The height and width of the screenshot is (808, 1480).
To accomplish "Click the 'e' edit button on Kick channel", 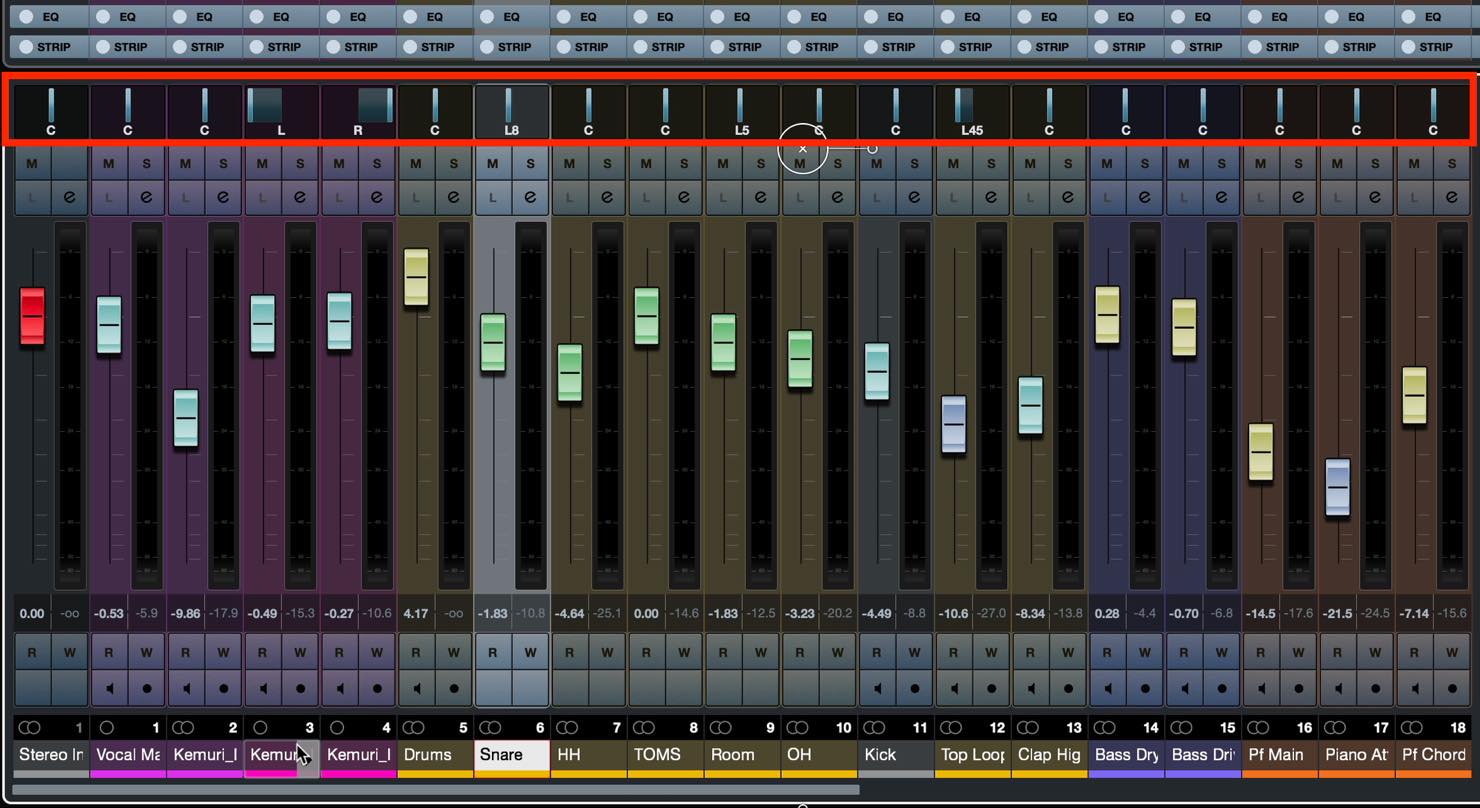I will tap(914, 197).
